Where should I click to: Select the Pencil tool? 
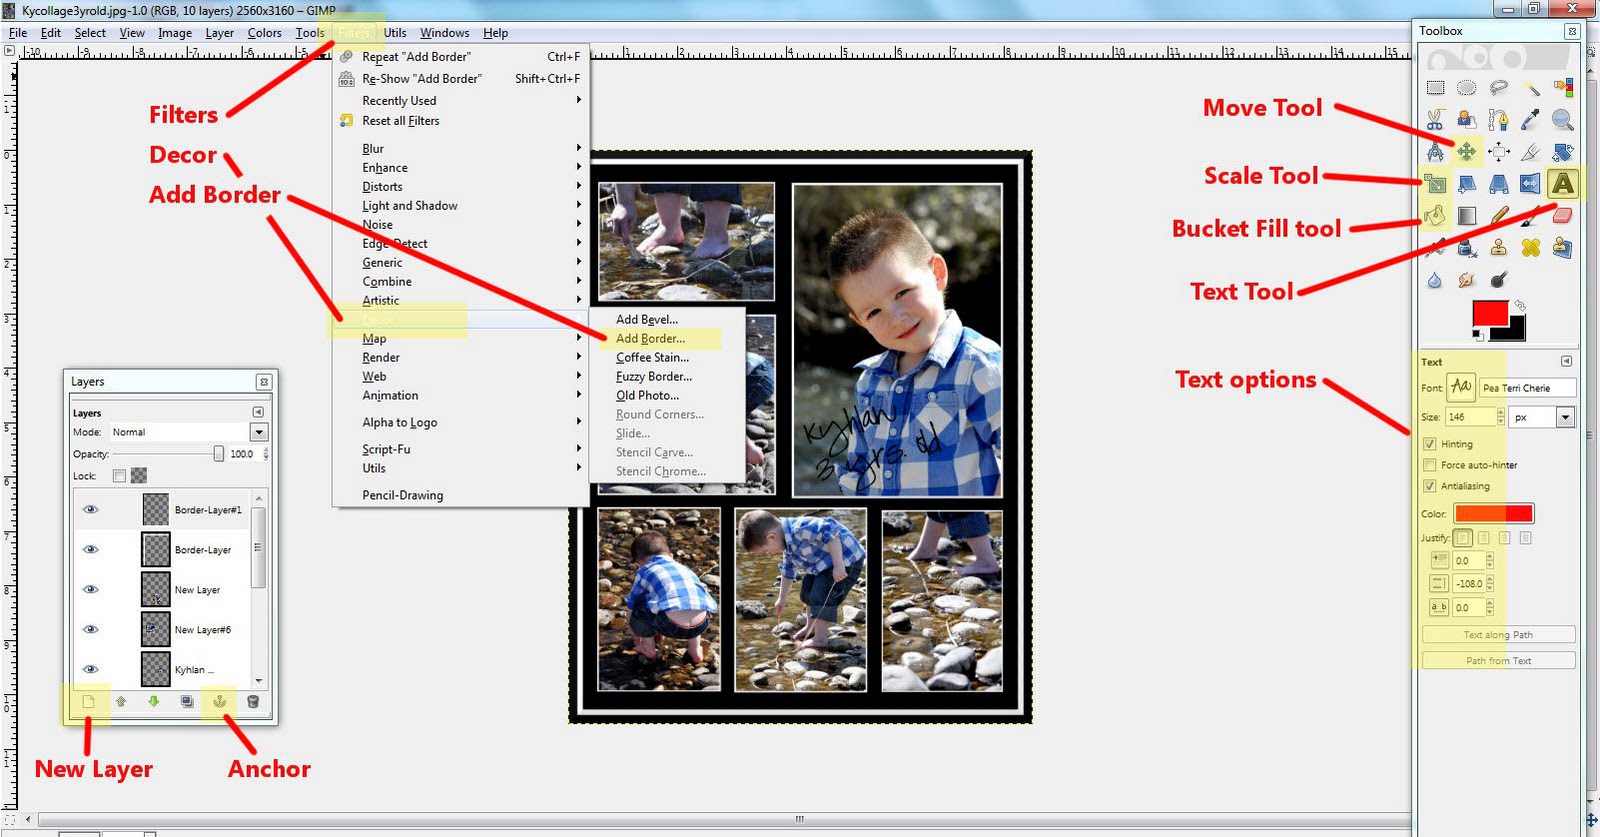tap(1499, 216)
